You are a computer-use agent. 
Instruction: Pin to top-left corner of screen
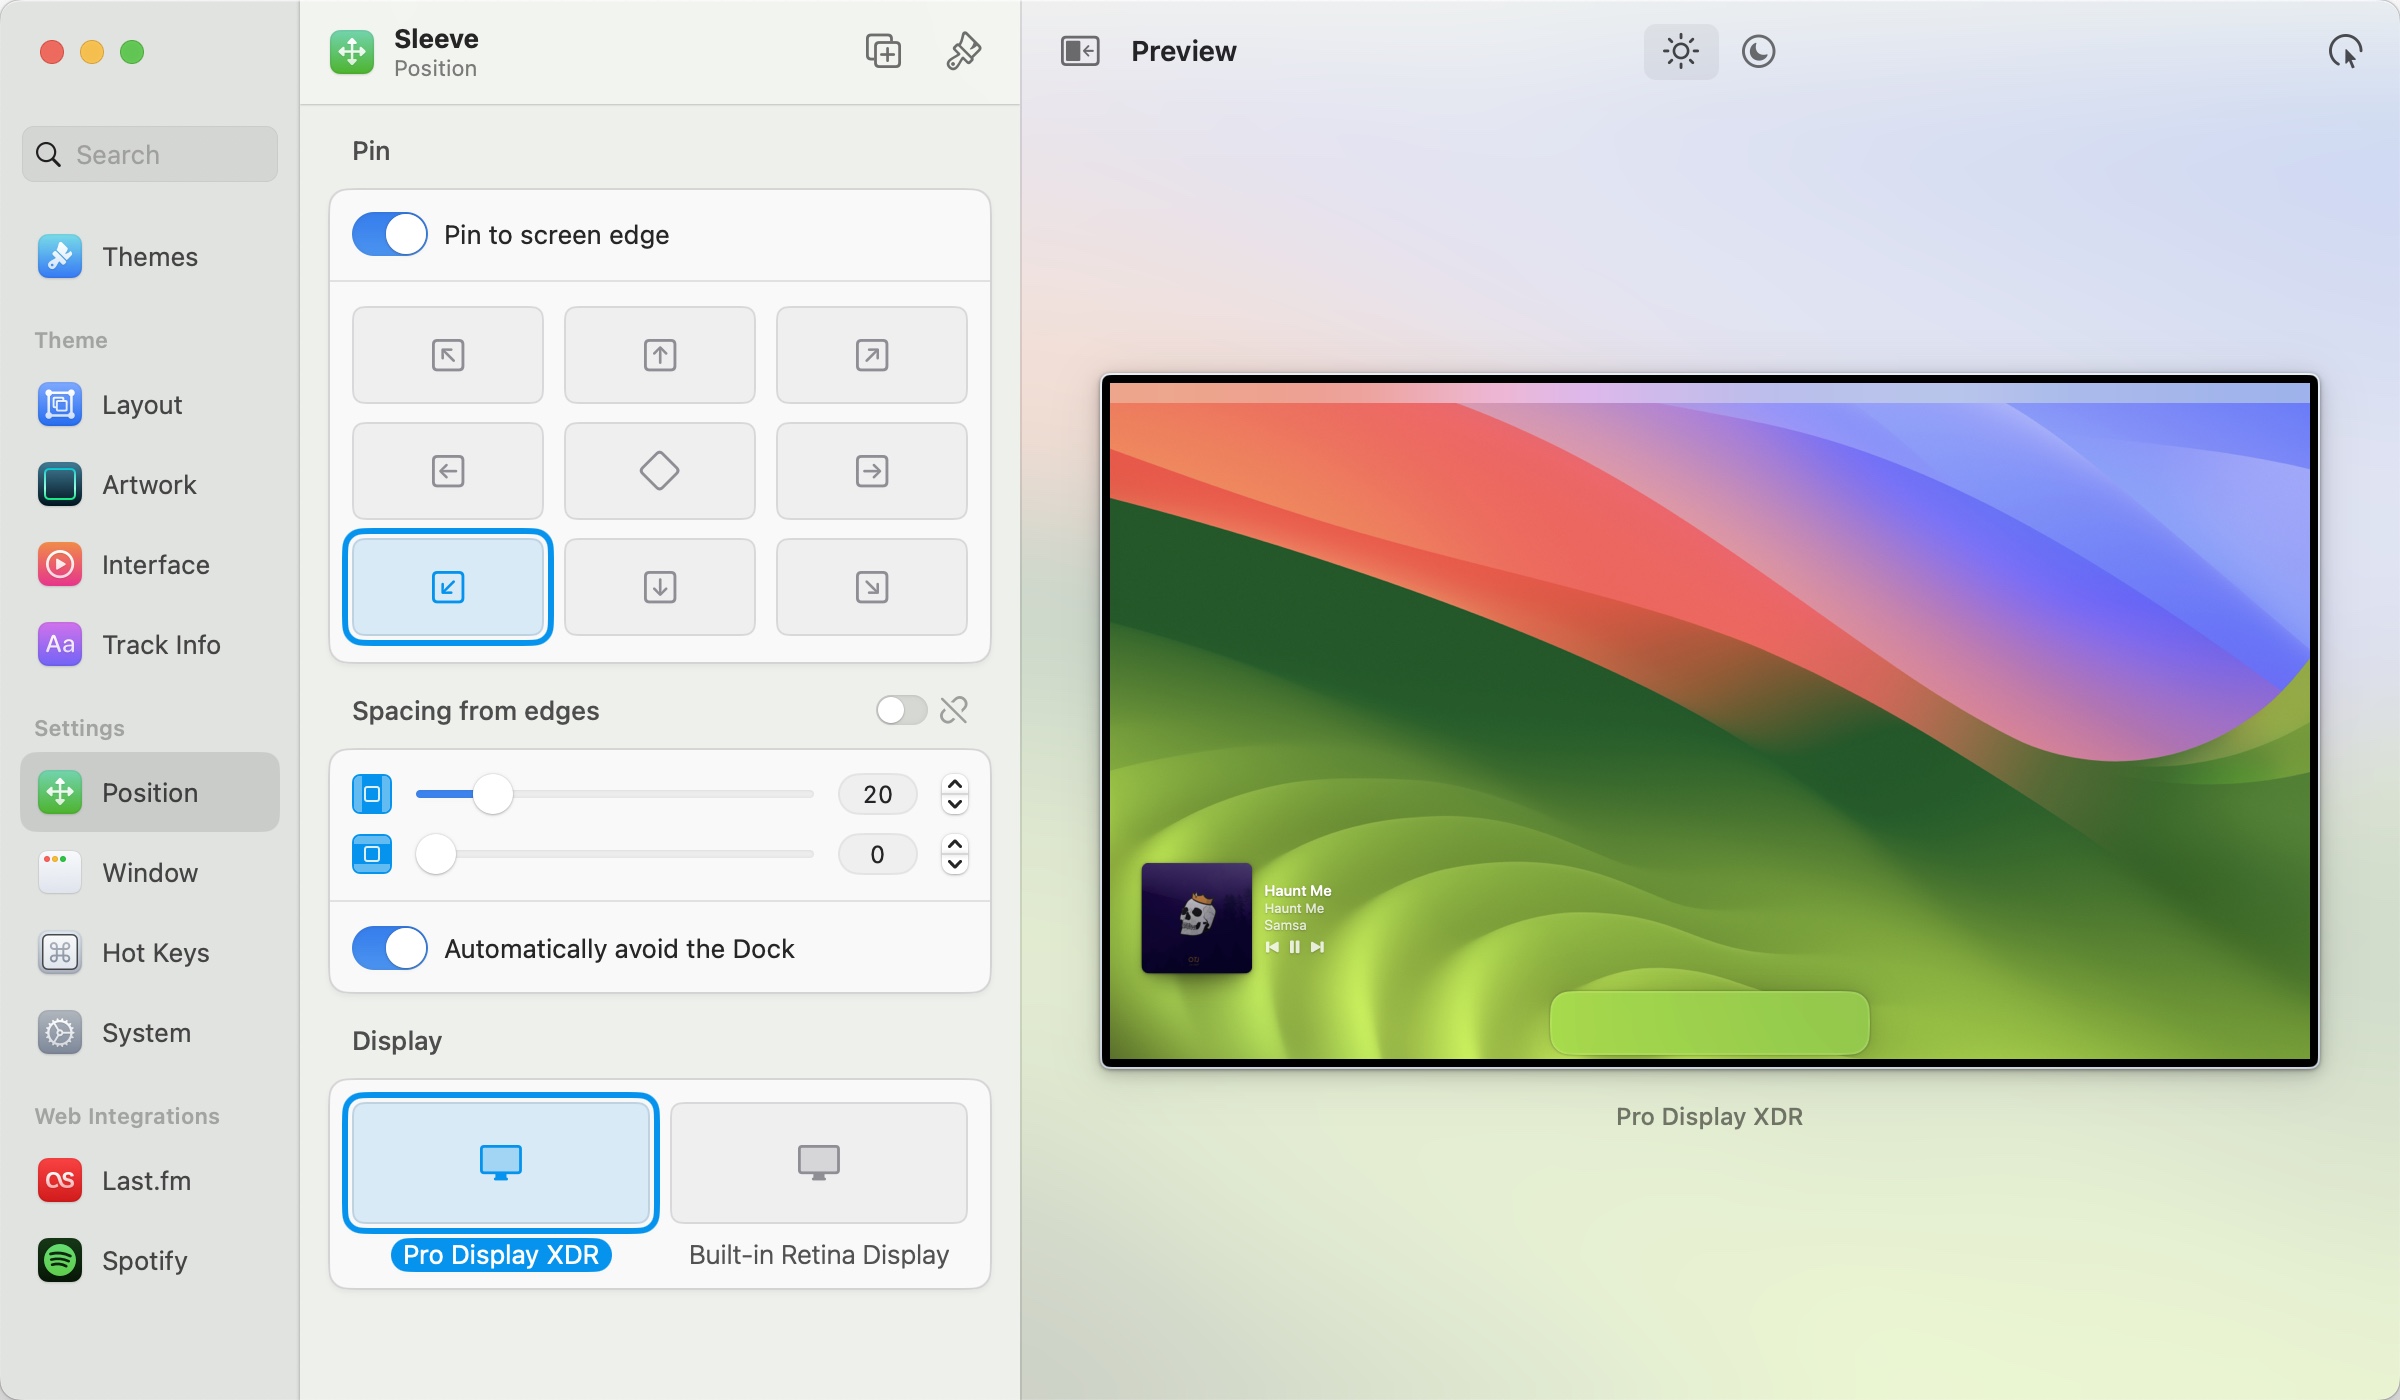click(x=448, y=355)
